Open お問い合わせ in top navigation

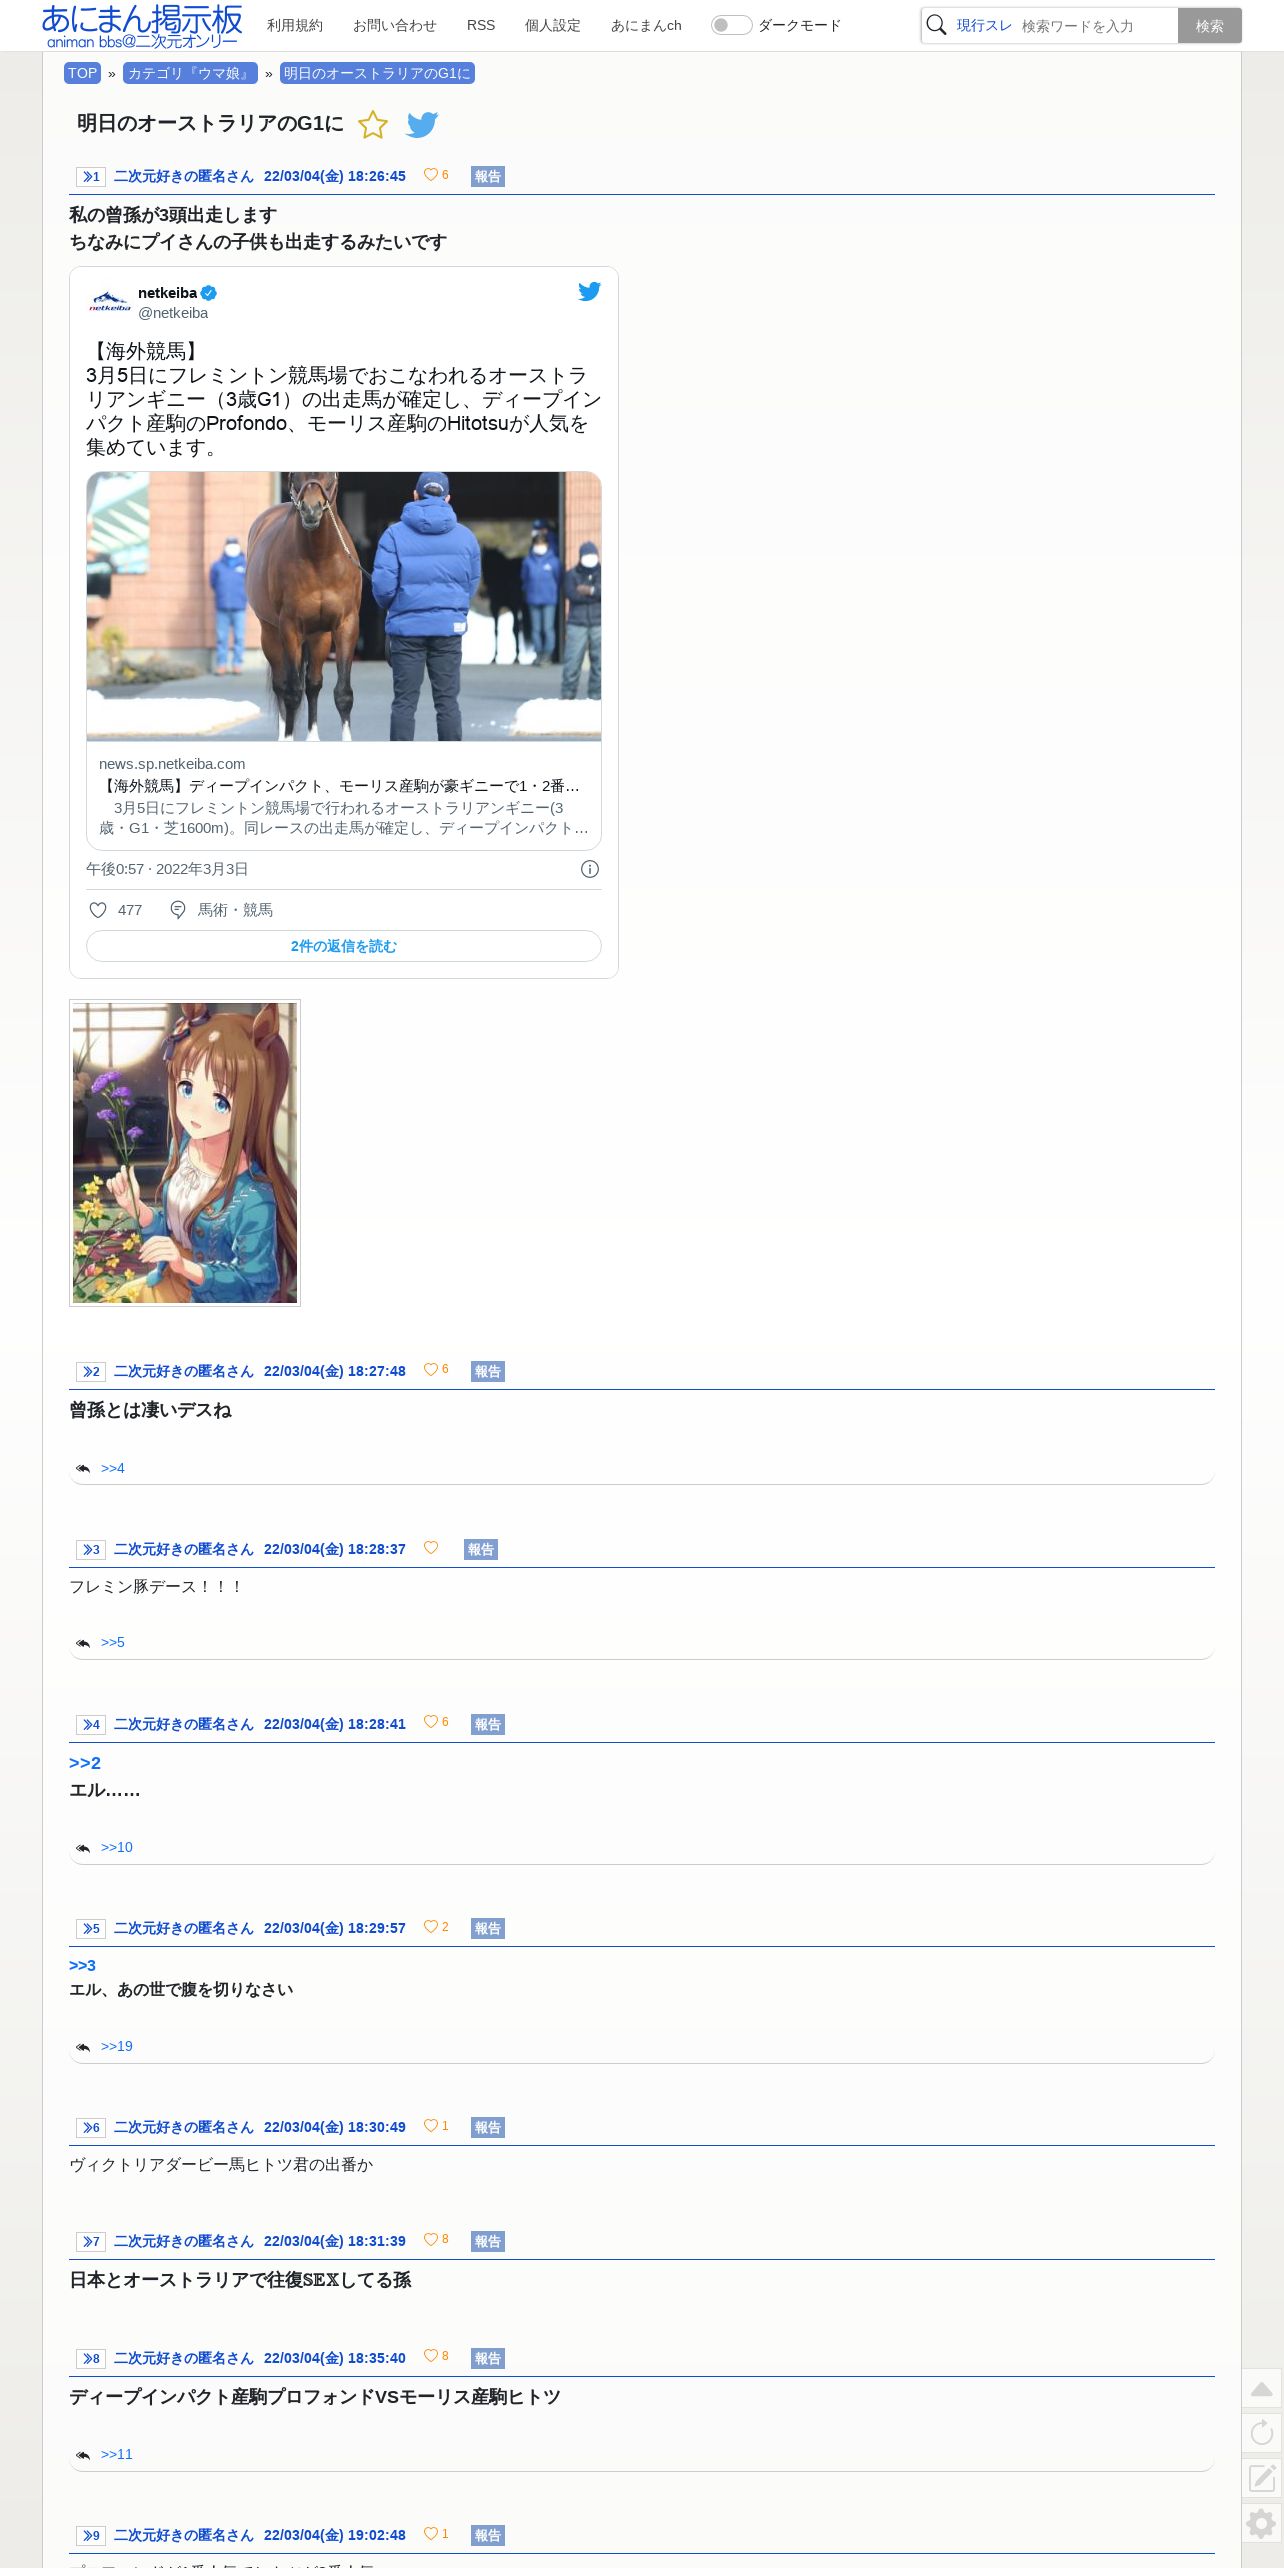coord(395,25)
